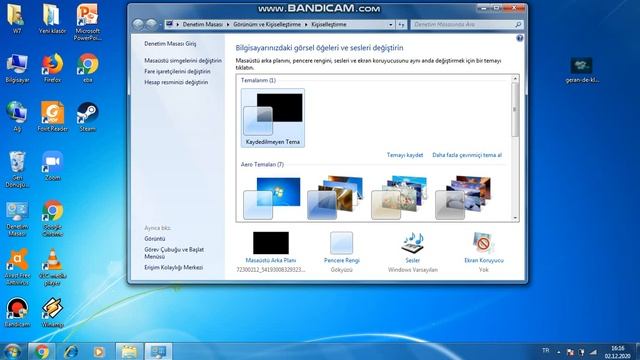This screenshot has width=640, height=360.
Task: Open the address bar history dropdown
Action: tap(391, 24)
